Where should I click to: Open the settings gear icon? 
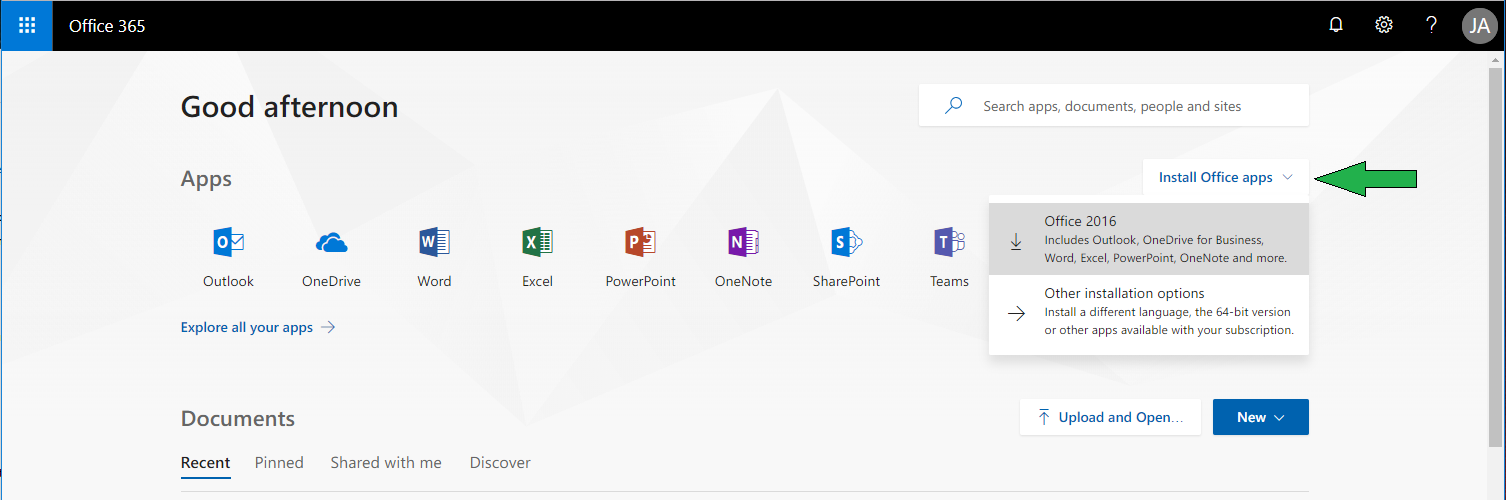[1384, 26]
